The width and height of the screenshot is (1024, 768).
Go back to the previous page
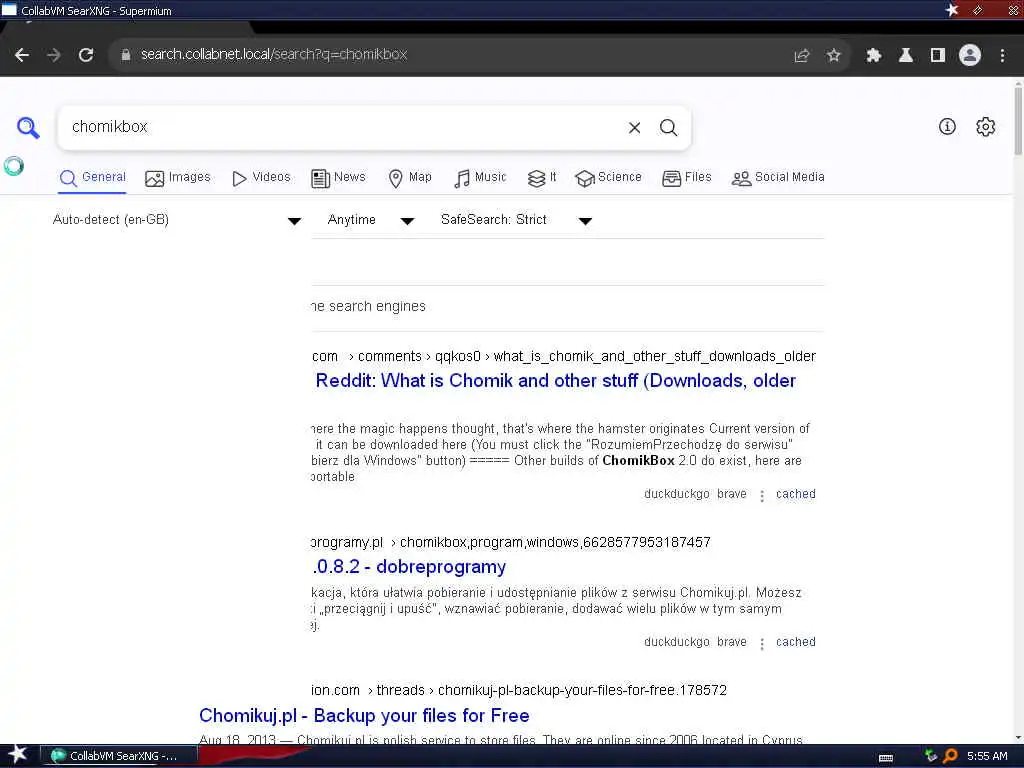click(x=22, y=55)
